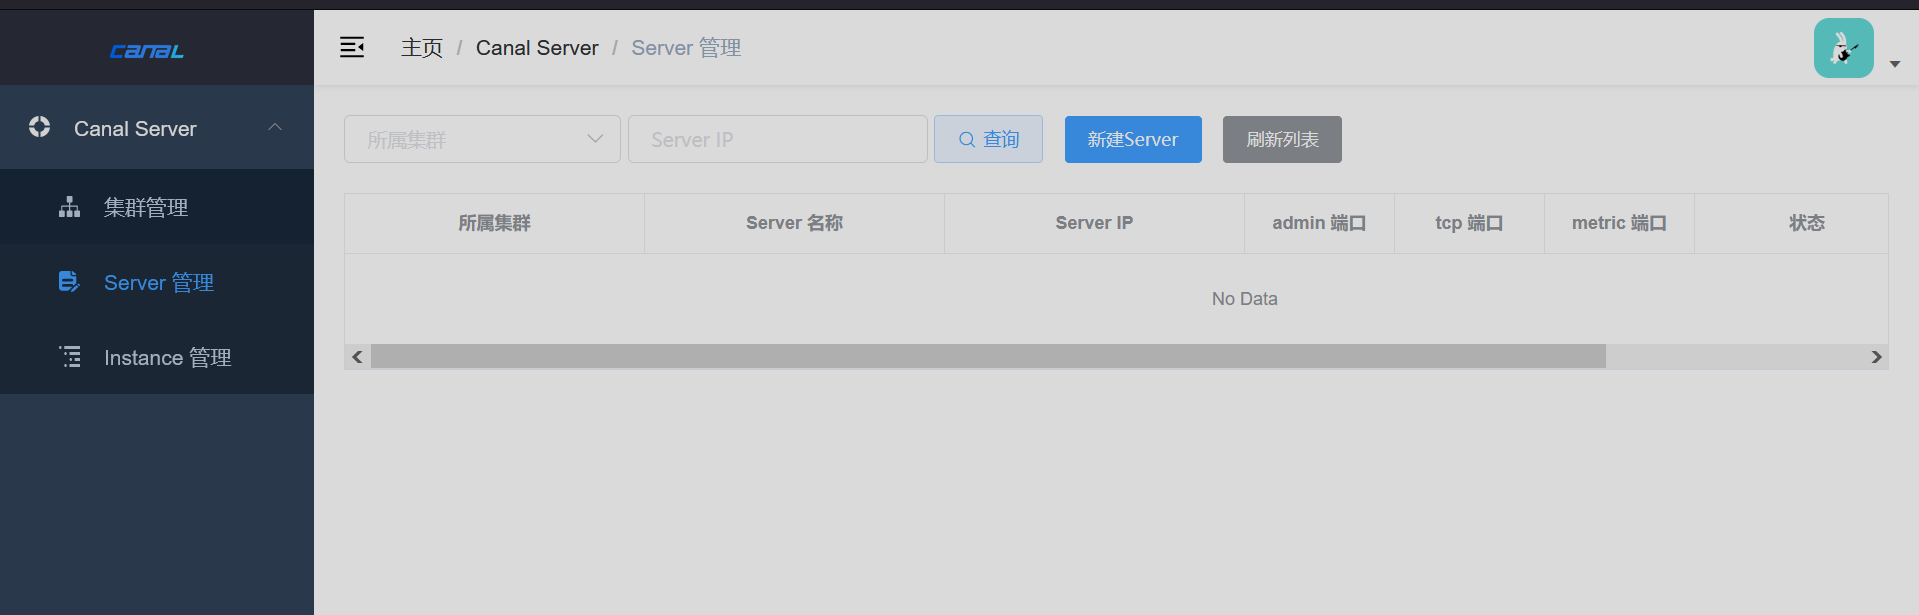The width and height of the screenshot is (1919, 615).
Task: Click the Instance 管理 list icon
Action: 70,357
